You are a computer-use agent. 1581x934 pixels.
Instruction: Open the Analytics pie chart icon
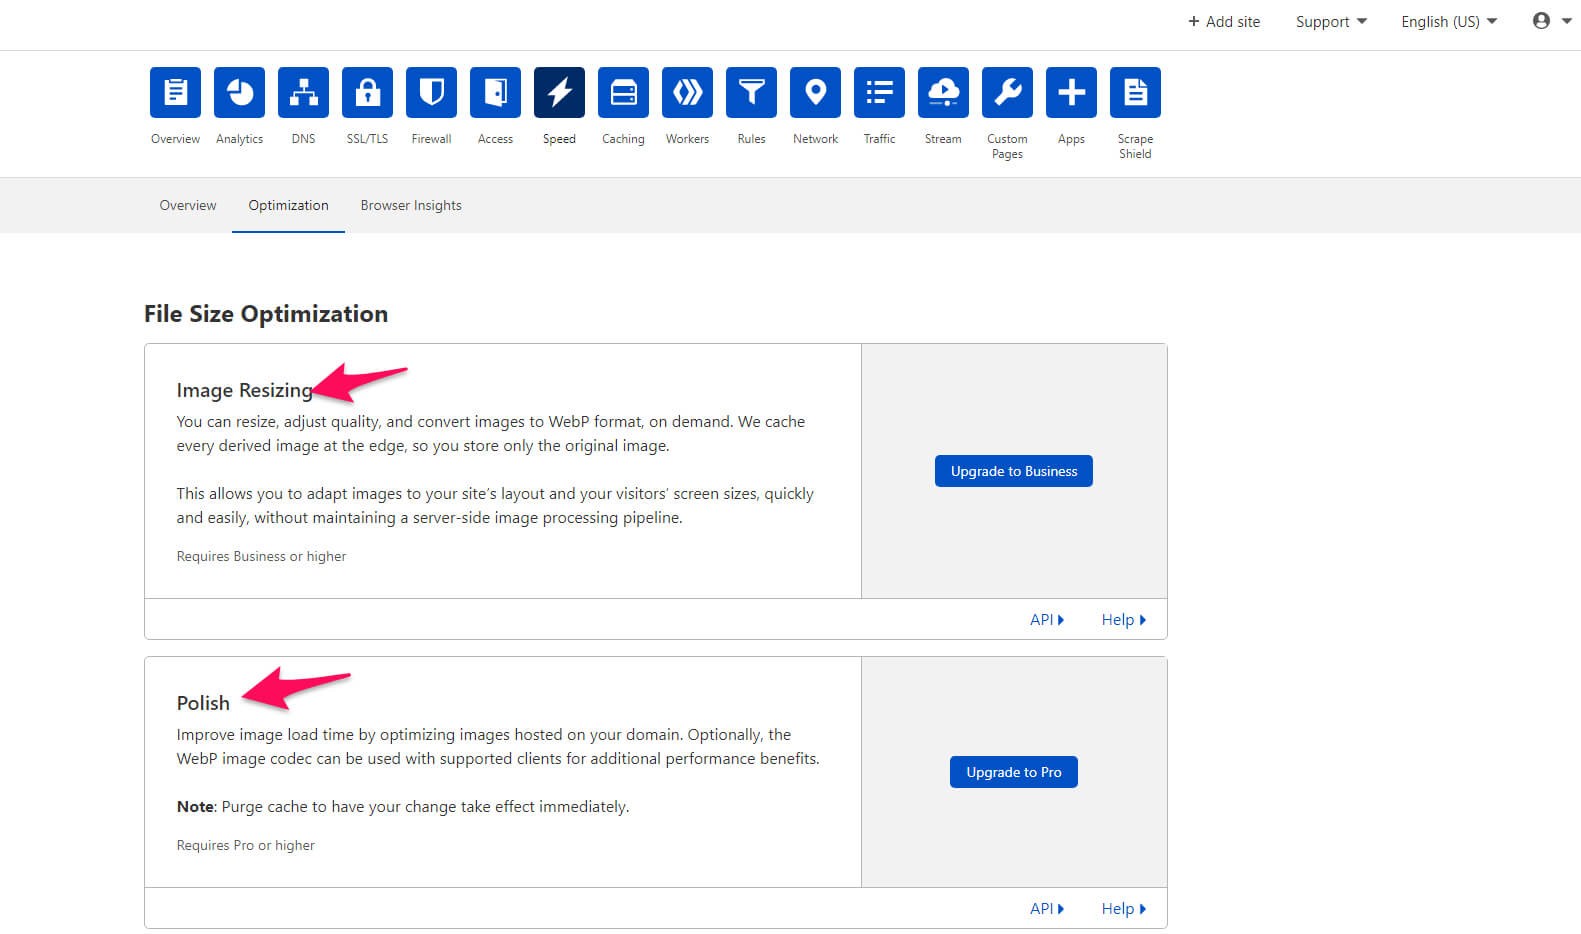coord(239,92)
